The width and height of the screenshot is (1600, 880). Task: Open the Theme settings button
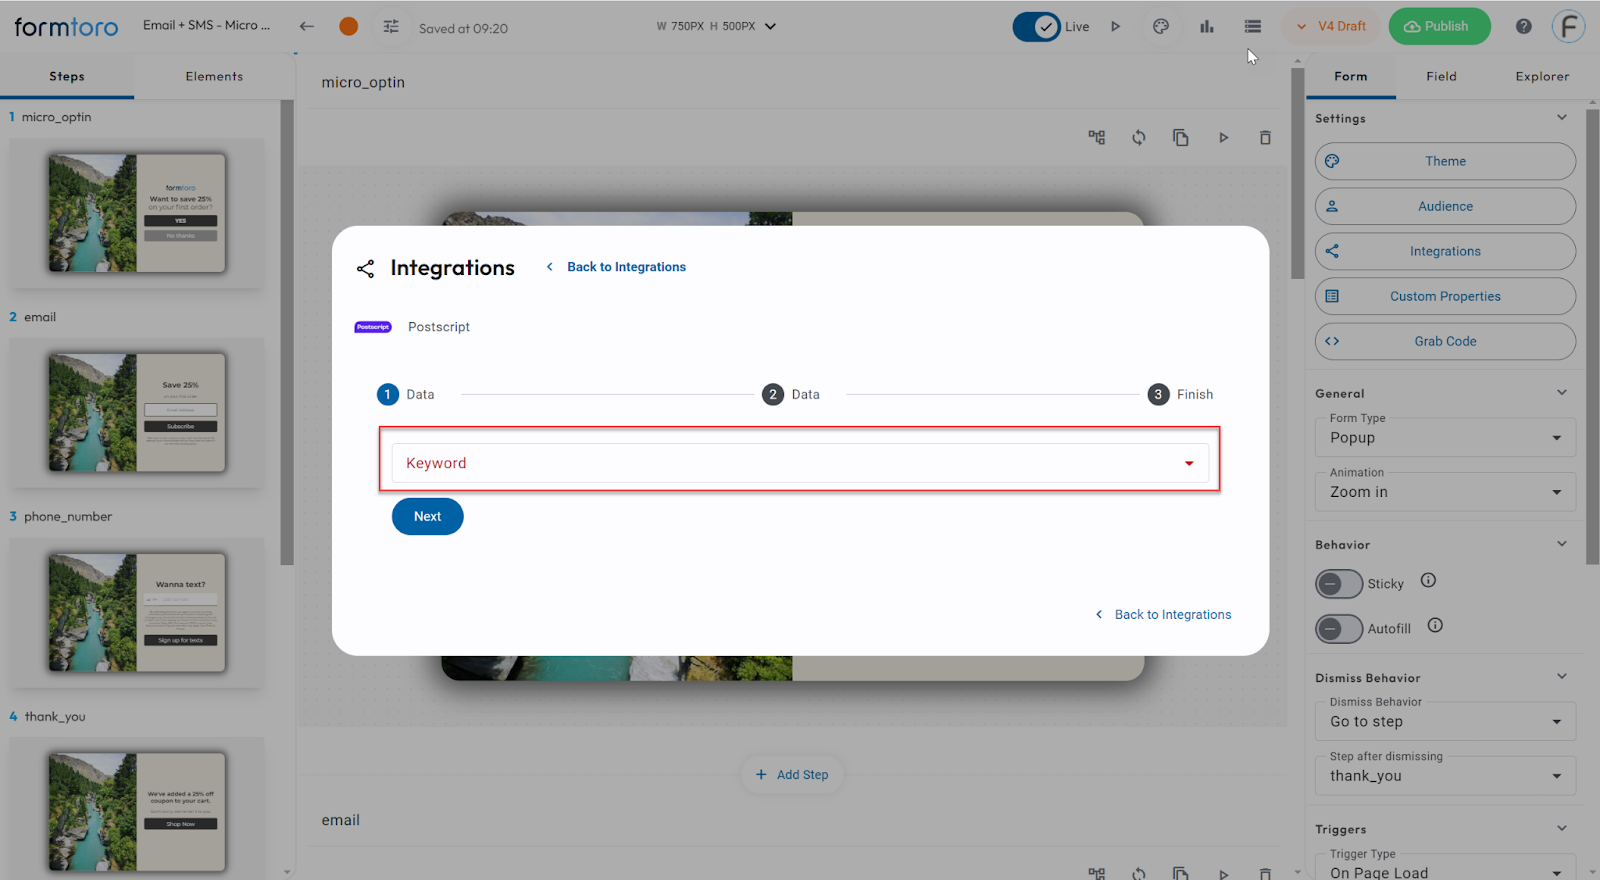tap(1445, 161)
